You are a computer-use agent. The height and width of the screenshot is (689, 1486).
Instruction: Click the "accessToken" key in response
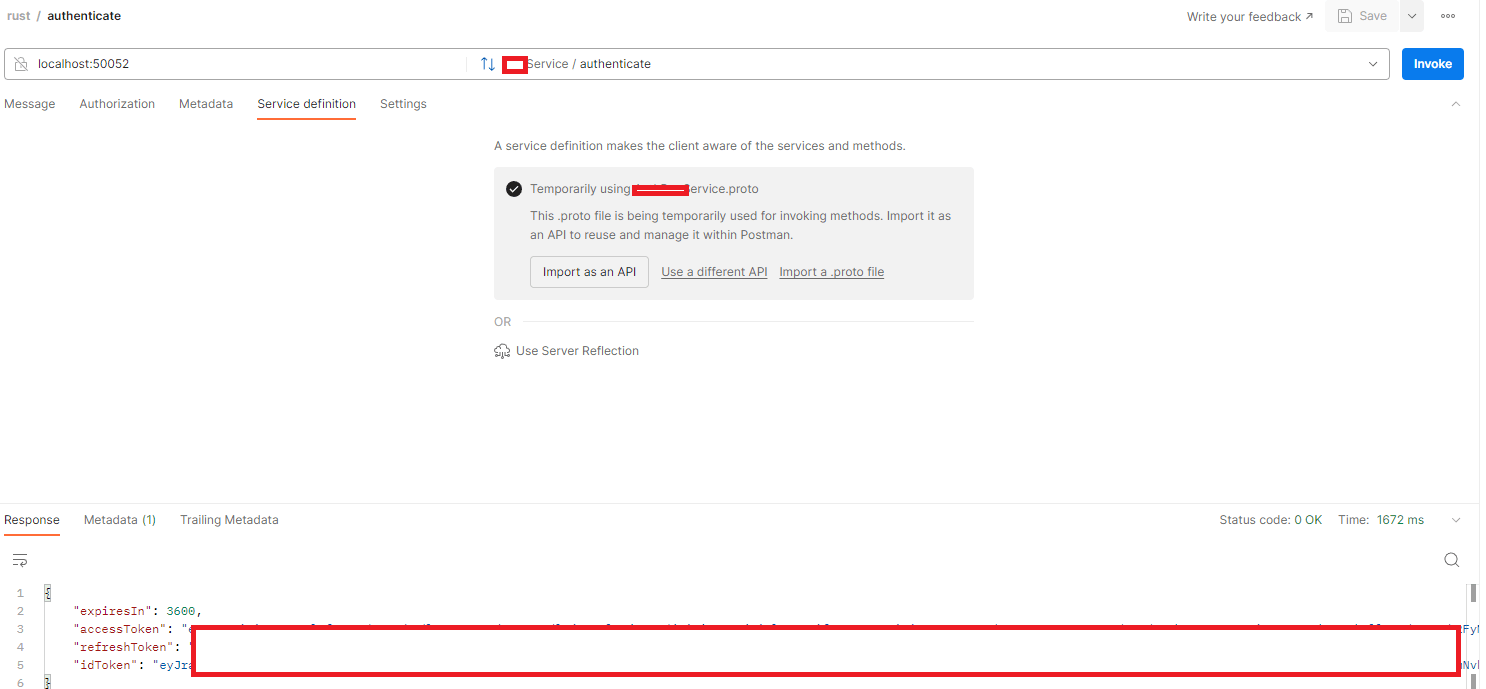pyautogui.click(x=120, y=629)
